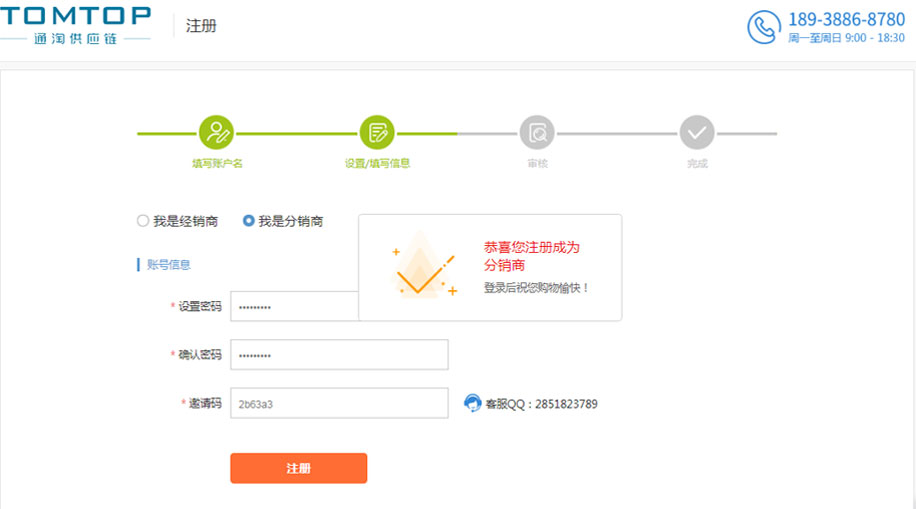The height and width of the screenshot is (509, 916).
Task: Click the 注册 page title in header
Action: click(201, 26)
